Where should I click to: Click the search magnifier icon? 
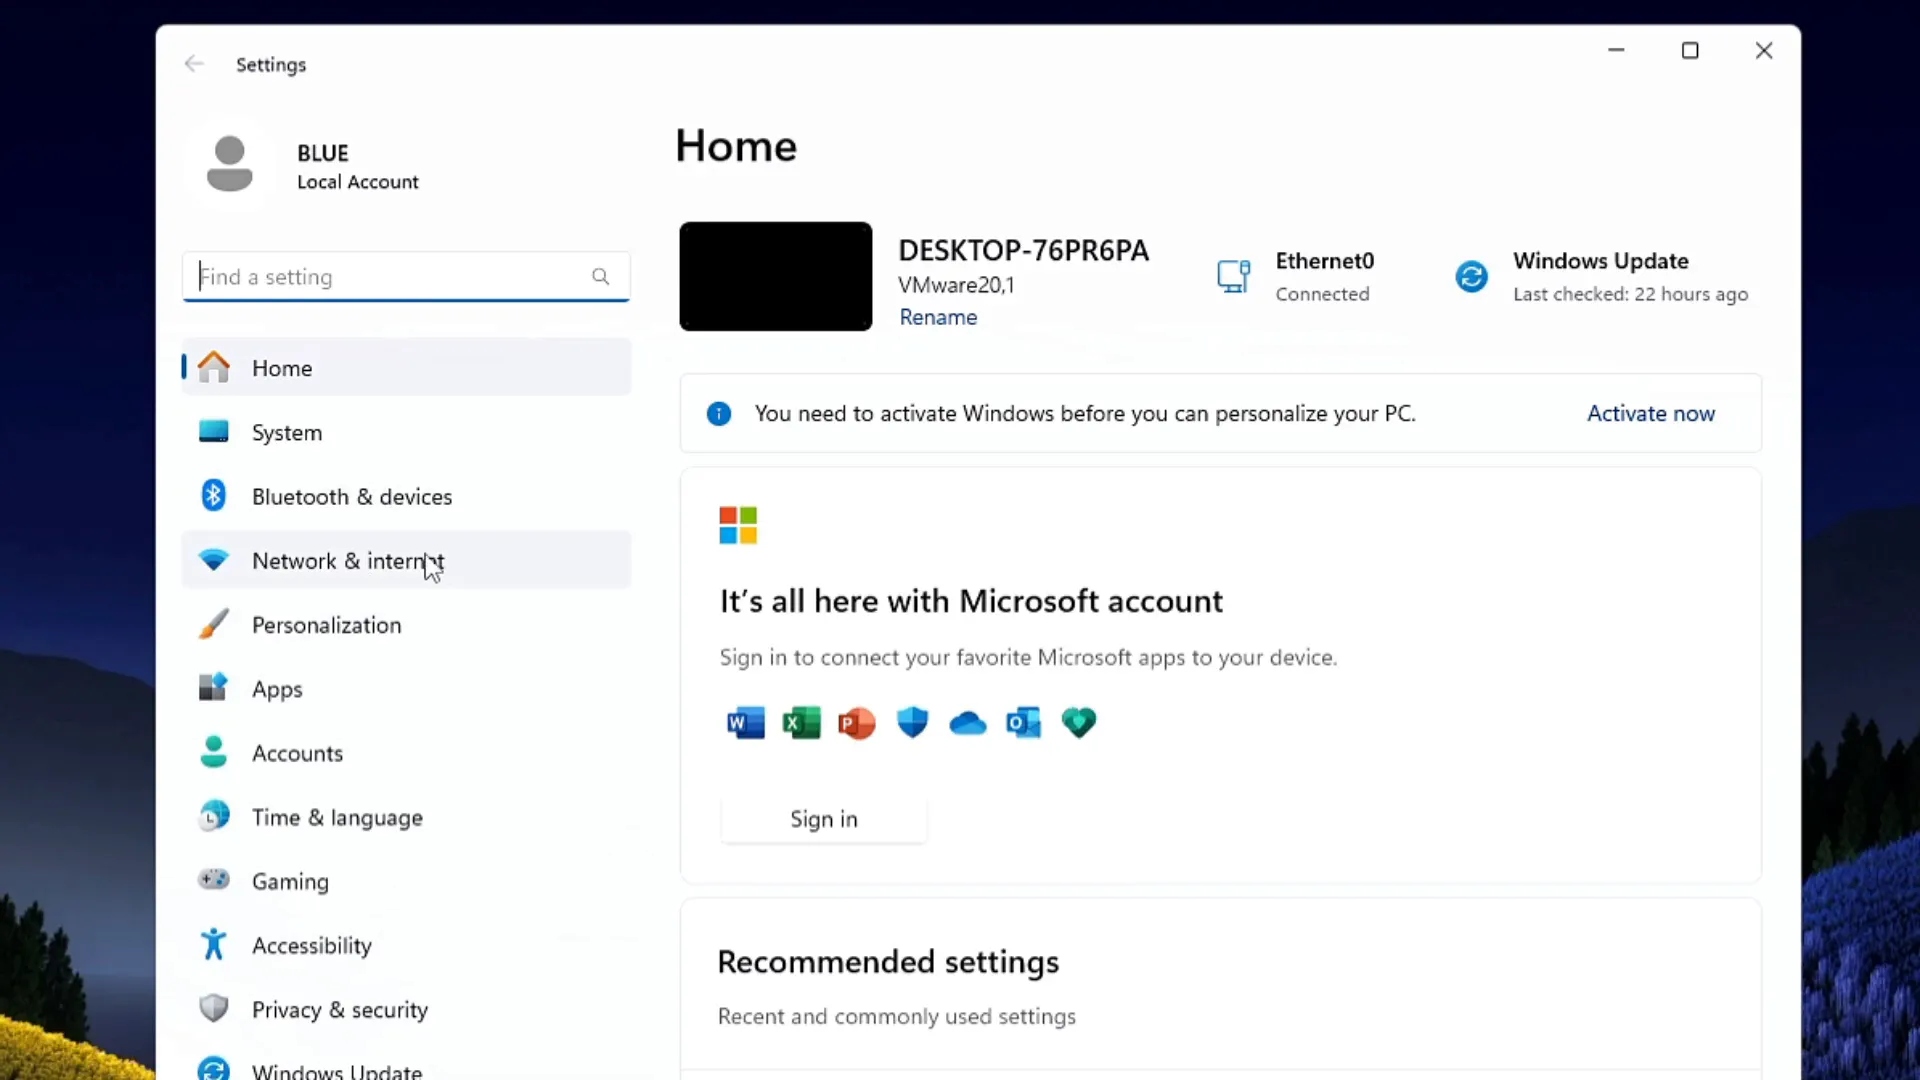point(600,276)
